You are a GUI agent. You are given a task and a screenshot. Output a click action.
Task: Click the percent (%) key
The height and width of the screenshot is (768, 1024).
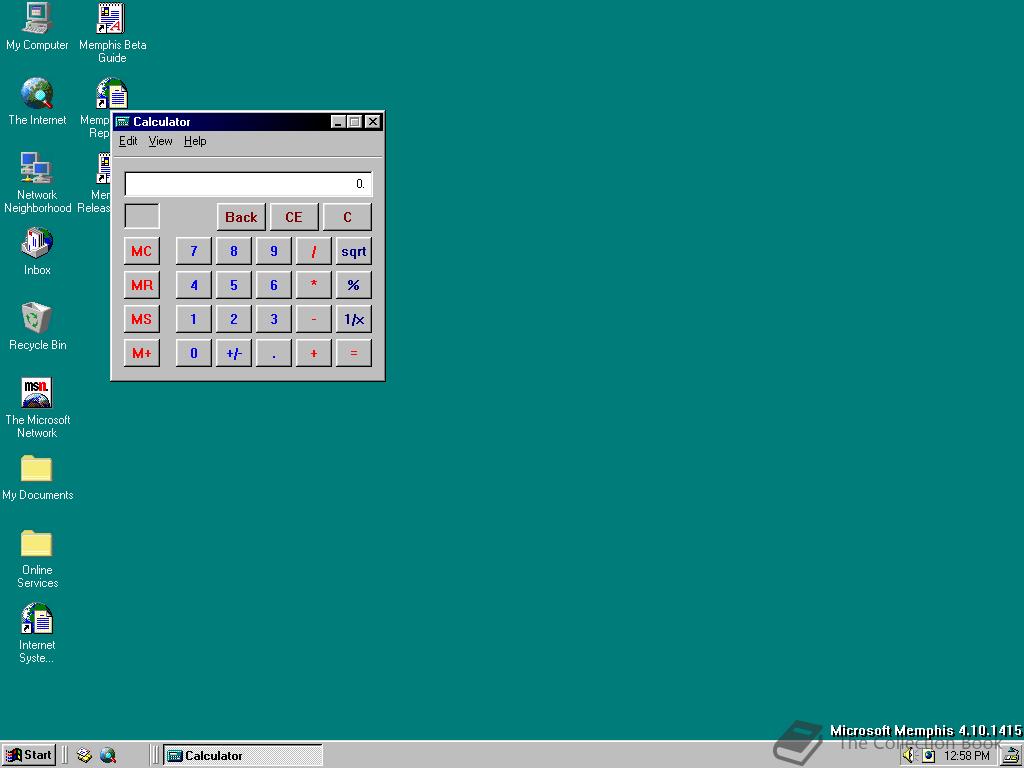point(353,285)
